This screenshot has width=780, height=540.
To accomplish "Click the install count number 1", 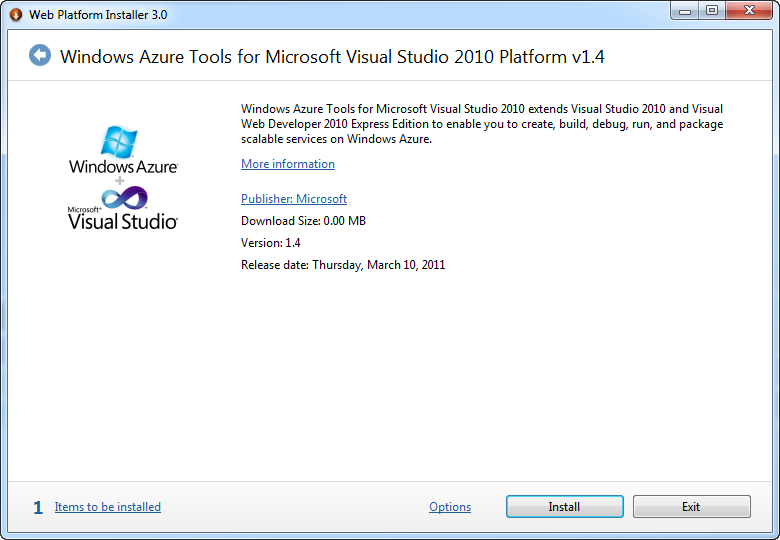I will tap(38, 508).
